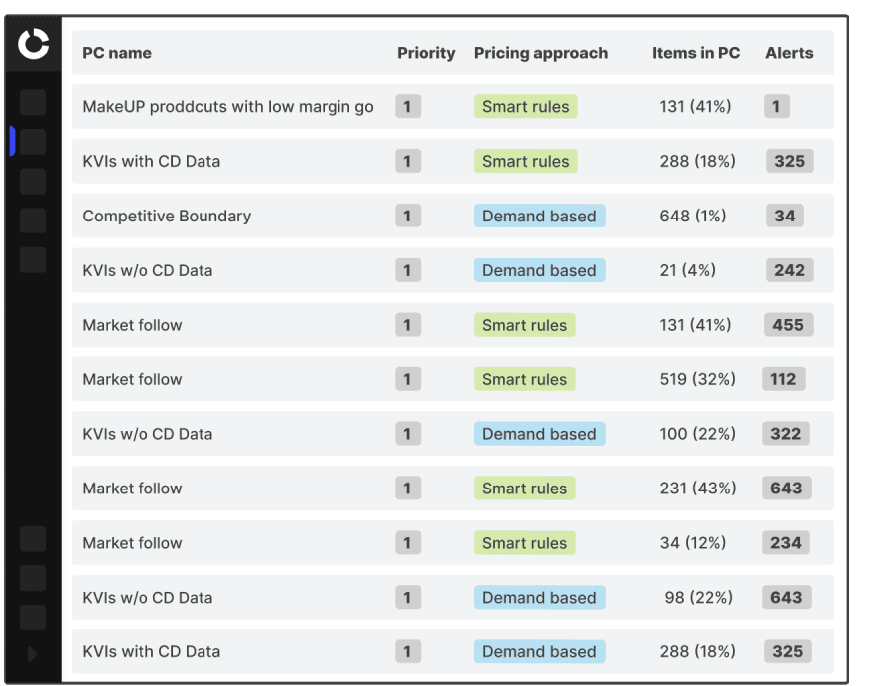This screenshot has height=686, width=888.
Task: Click the 112 alerts badge
Action: [783, 379]
